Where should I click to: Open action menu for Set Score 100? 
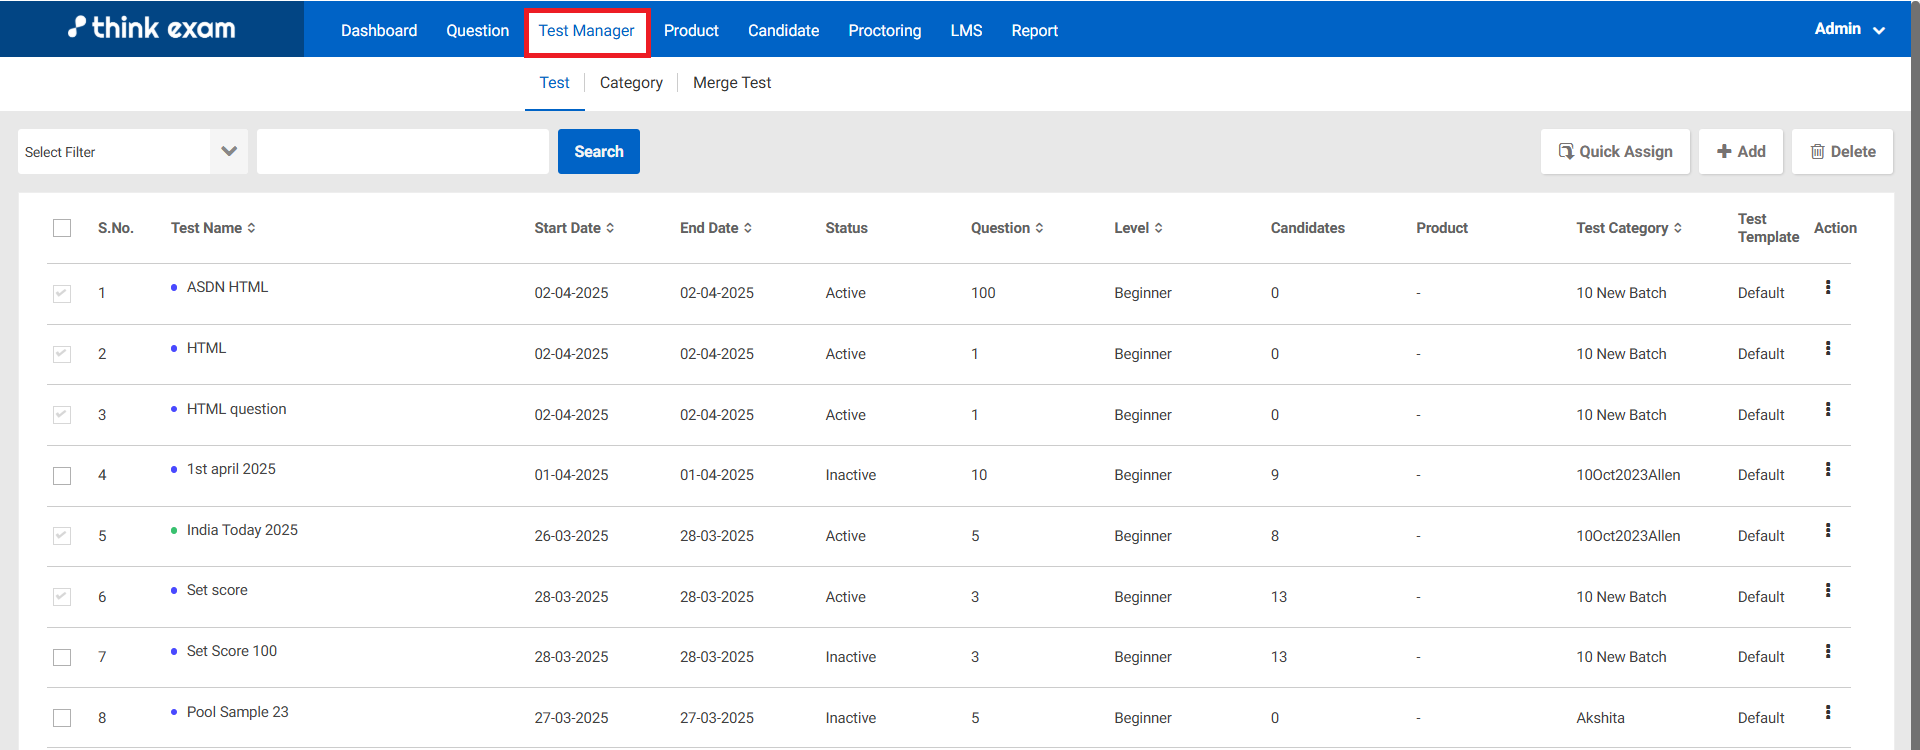(x=1827, y=652)
